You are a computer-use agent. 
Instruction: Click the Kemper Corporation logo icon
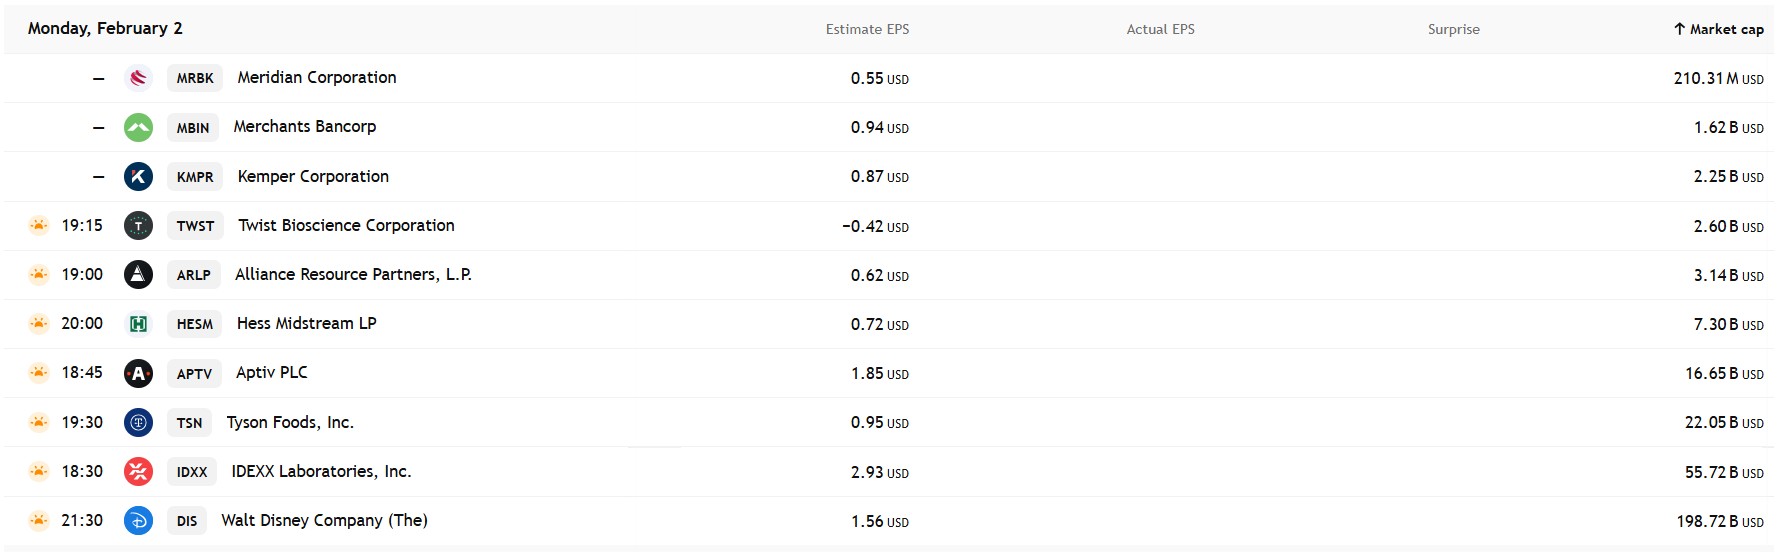[138, 177]
